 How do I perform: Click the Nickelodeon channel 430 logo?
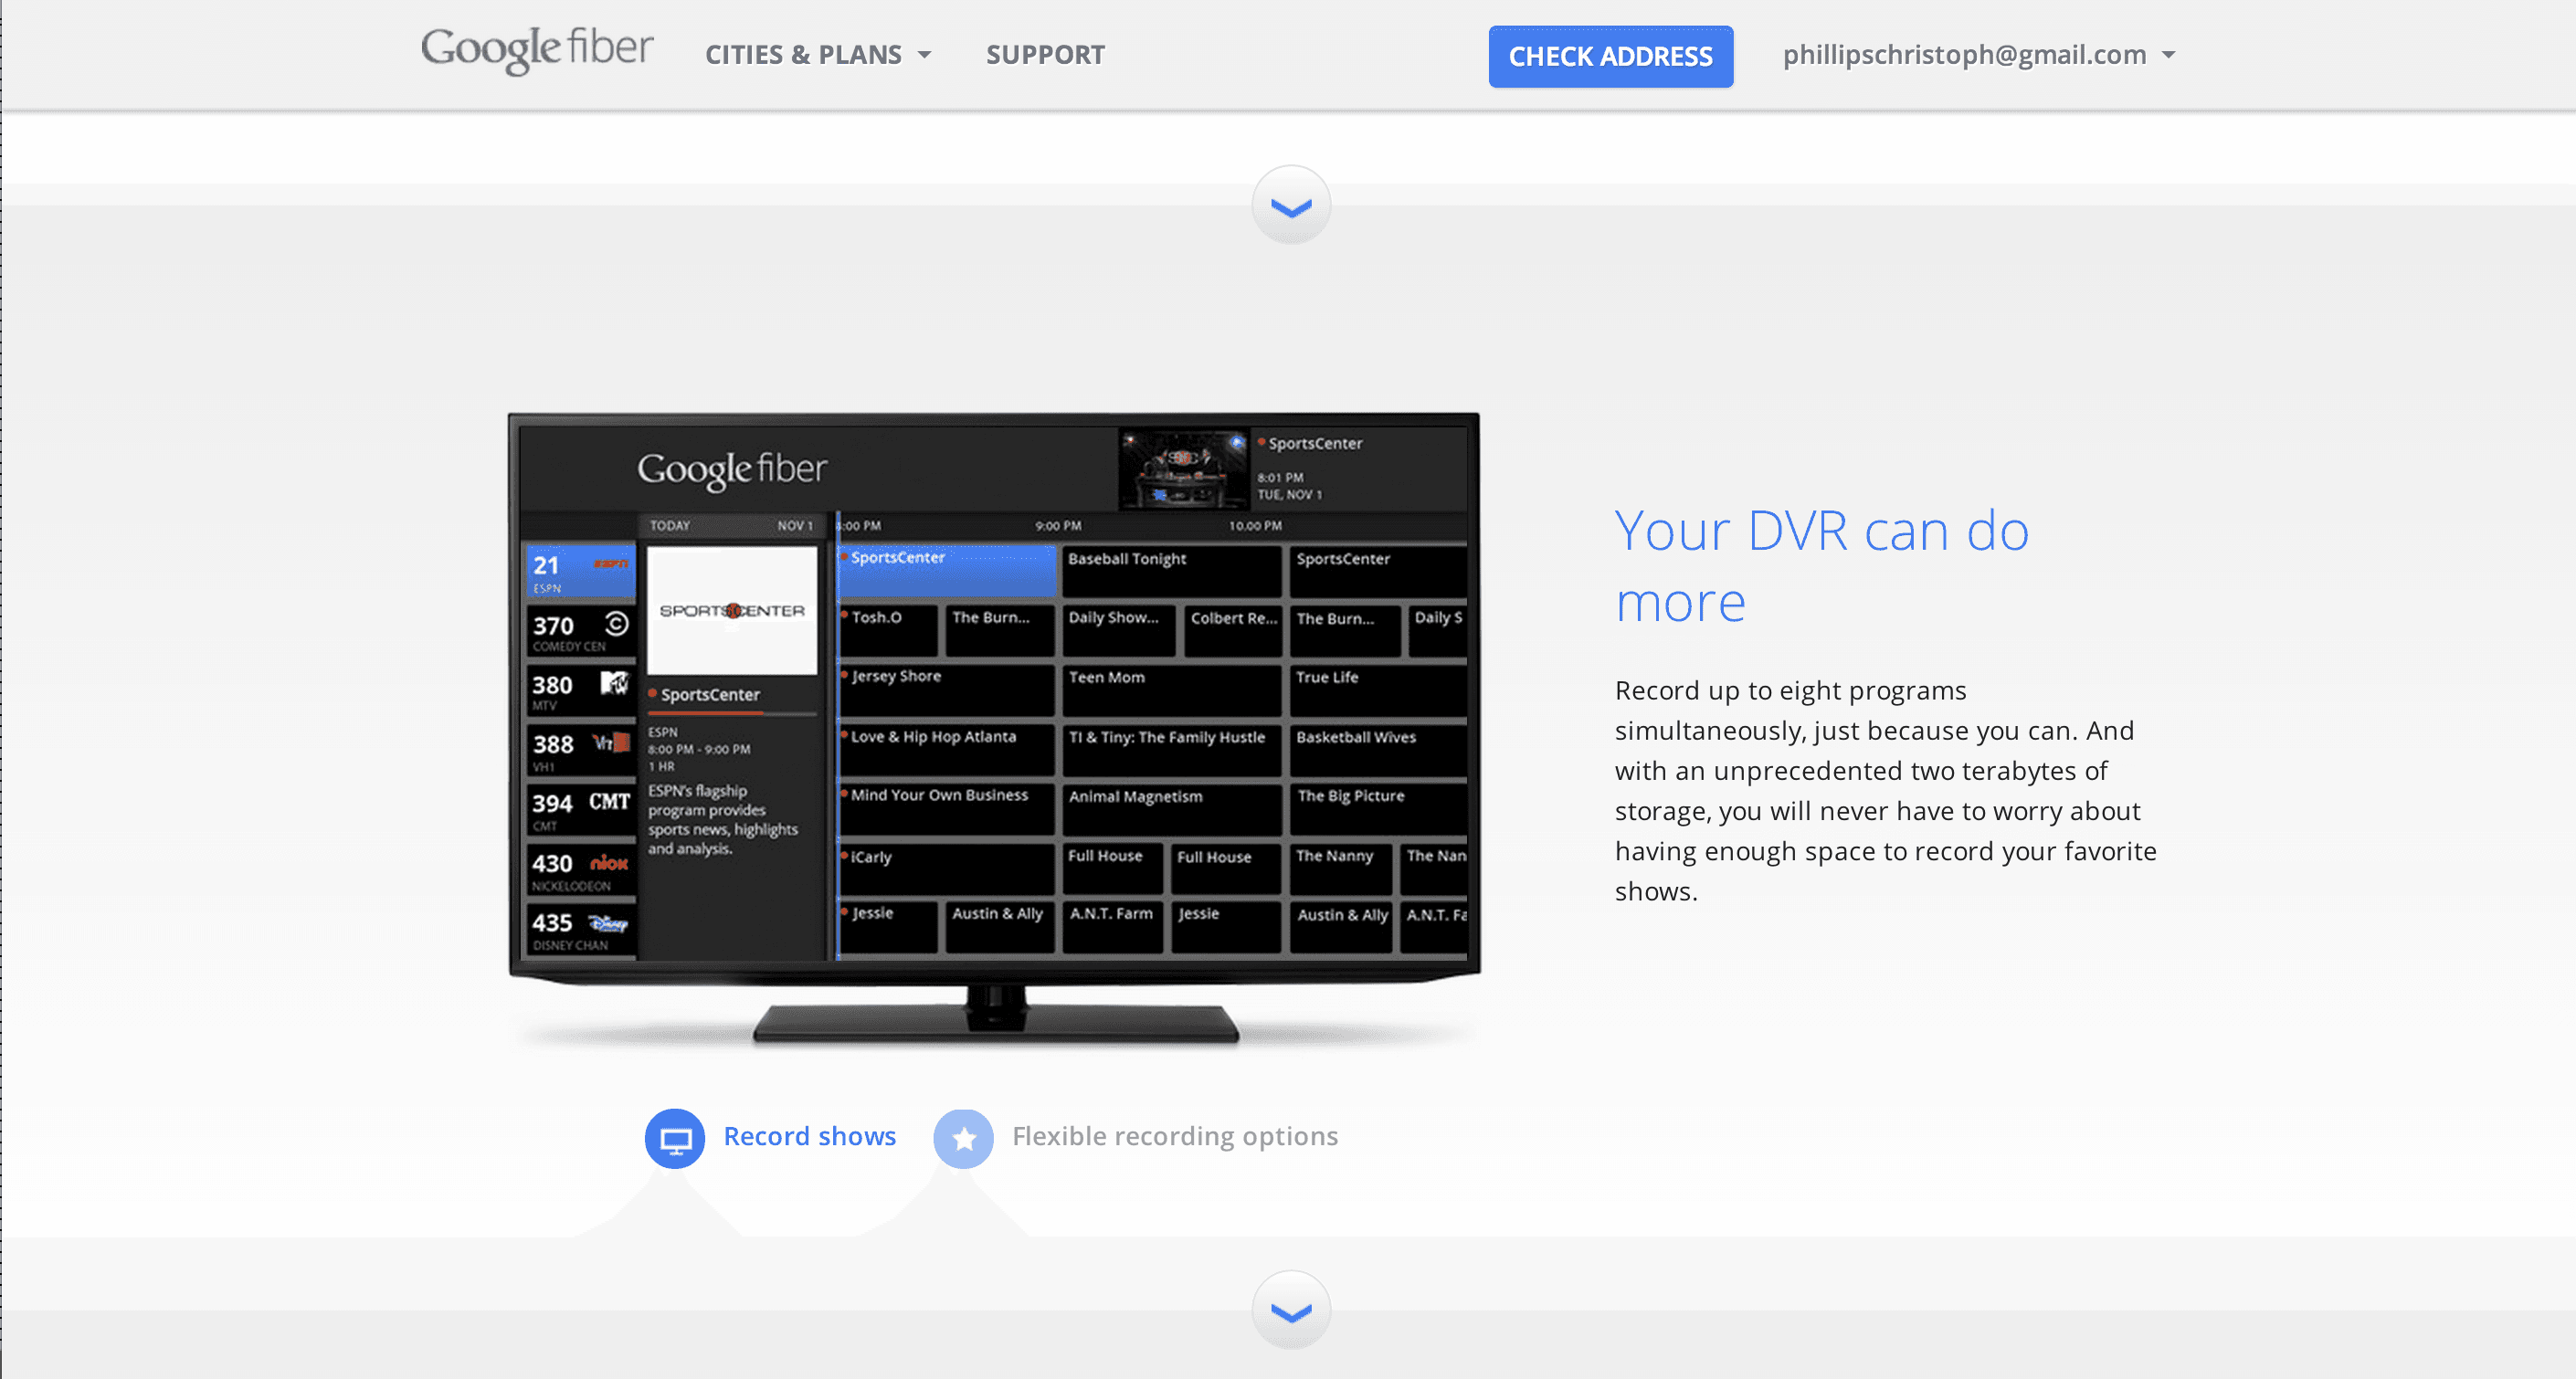click(608, 863)
